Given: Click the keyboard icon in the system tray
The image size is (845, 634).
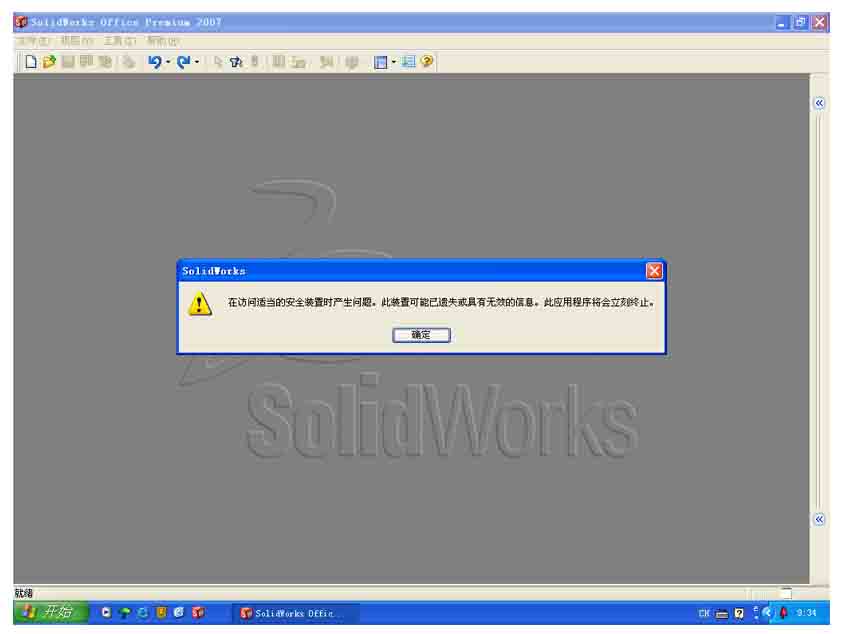Looking at the screenshot, I should (x=722, y=614).
